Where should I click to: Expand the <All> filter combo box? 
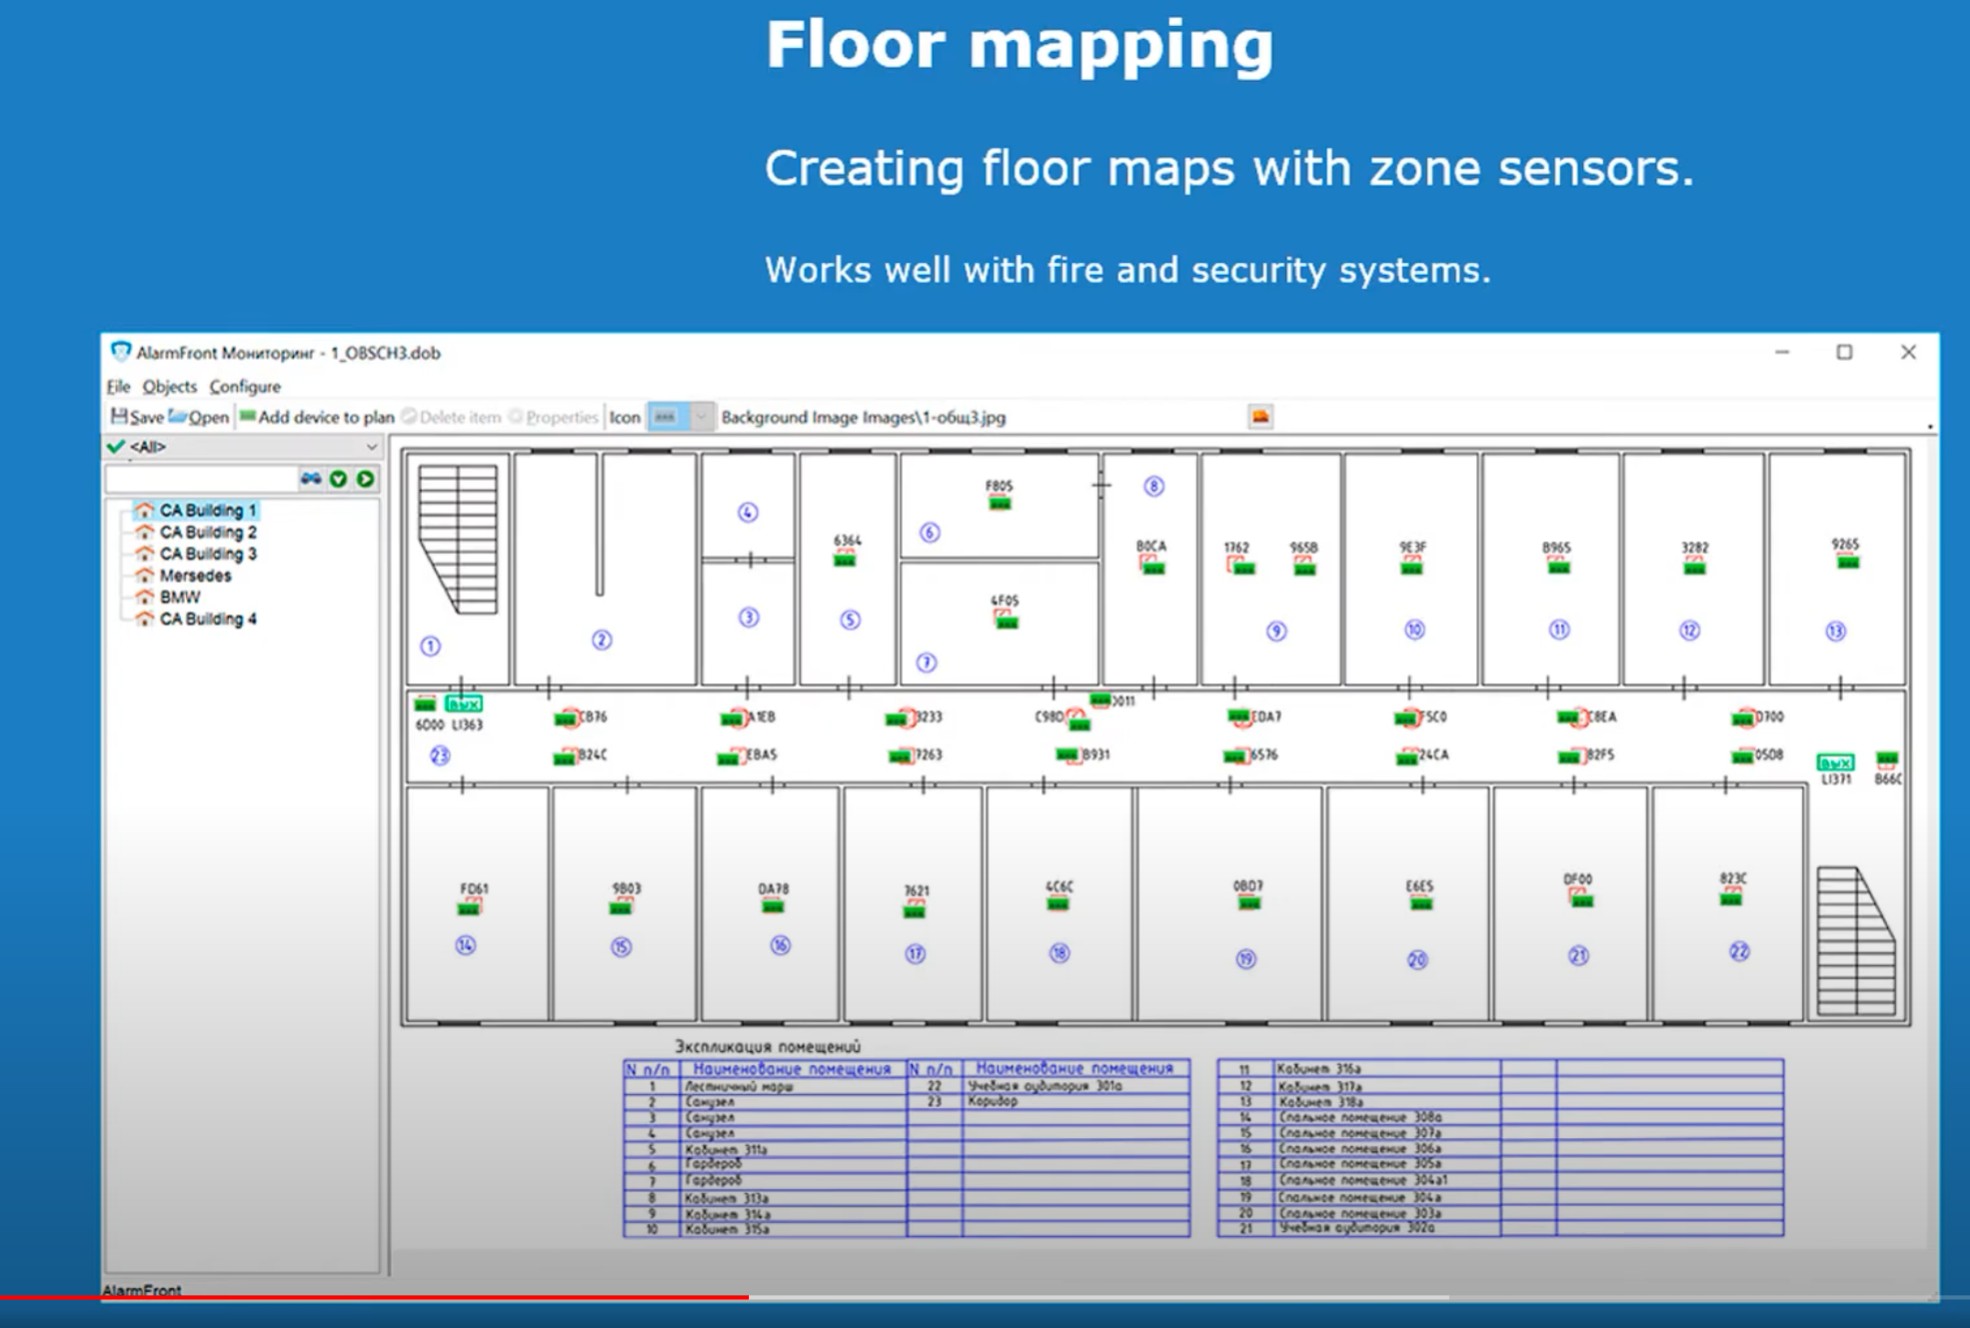[243, 446]
